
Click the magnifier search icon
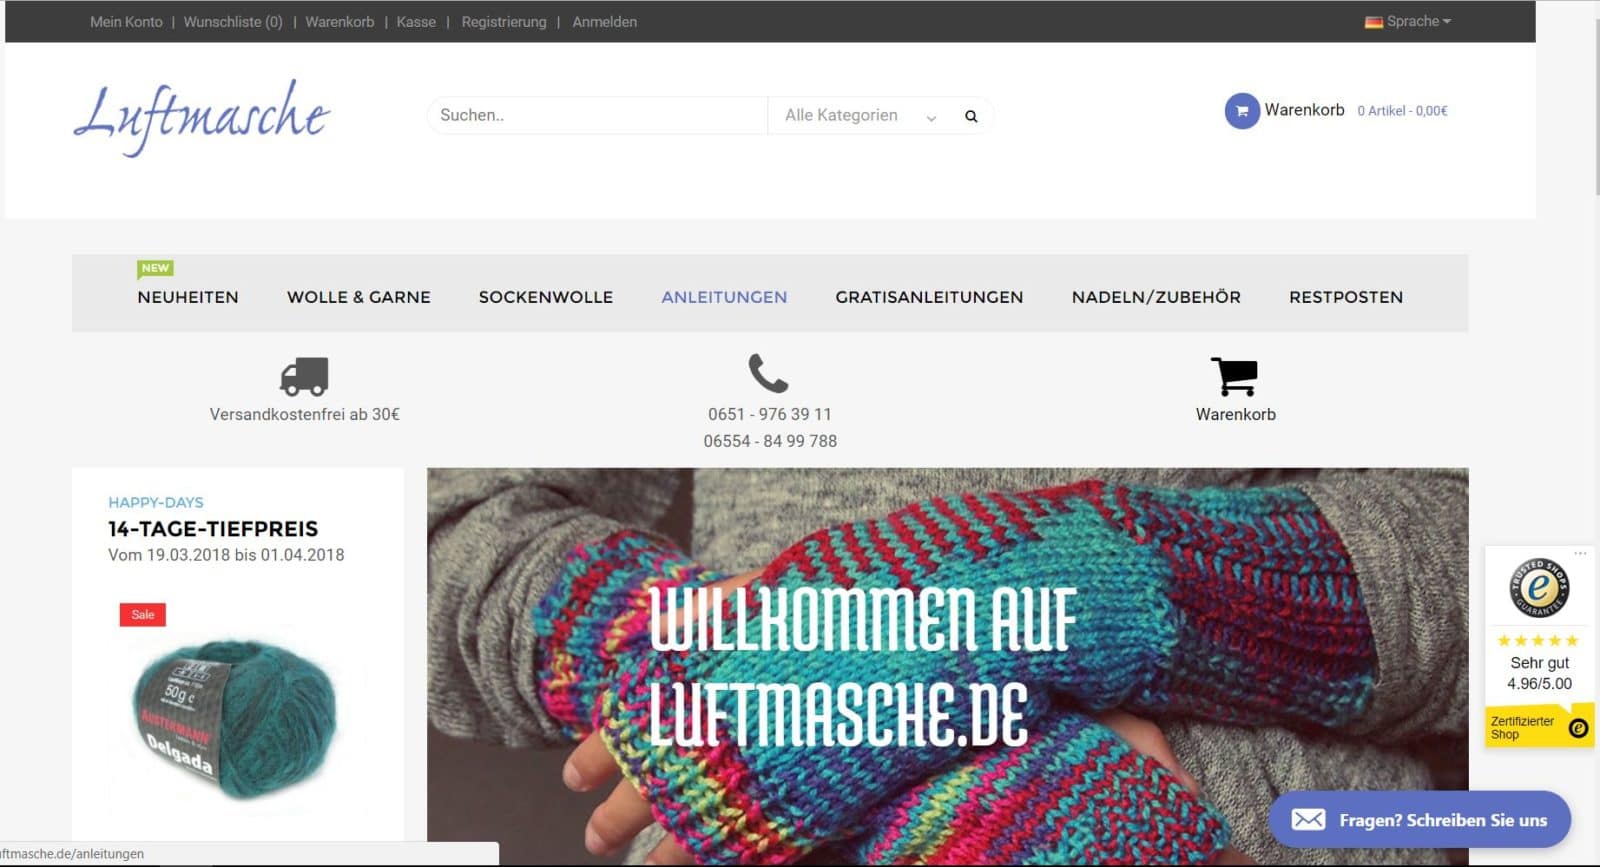970,116
